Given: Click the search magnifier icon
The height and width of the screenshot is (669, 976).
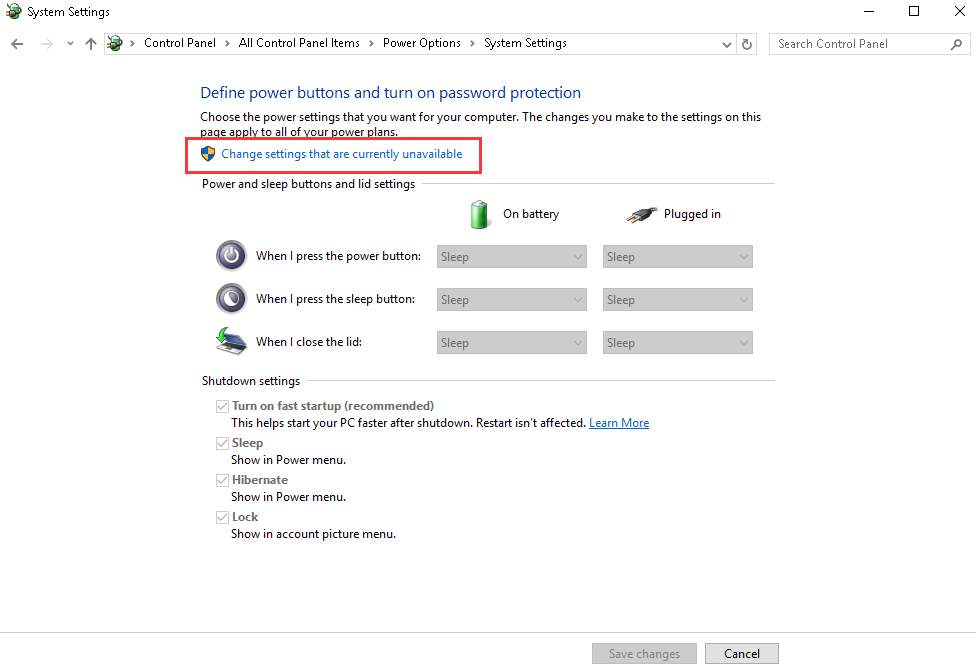Looking at the screenshot, I should click(956, 44).
